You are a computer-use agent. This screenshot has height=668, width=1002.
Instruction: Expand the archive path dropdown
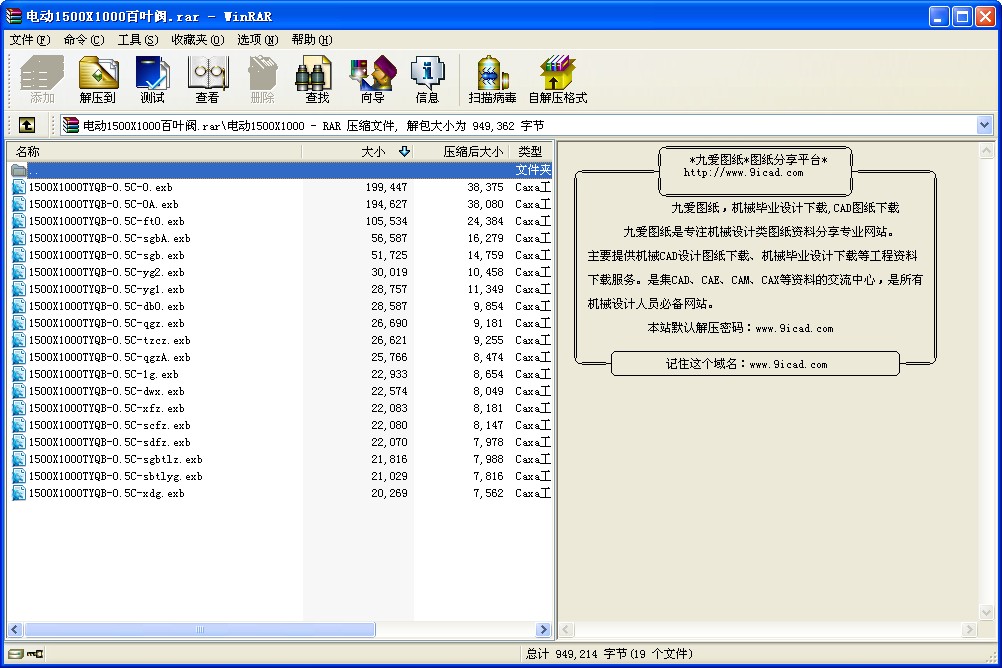[984, 125]
